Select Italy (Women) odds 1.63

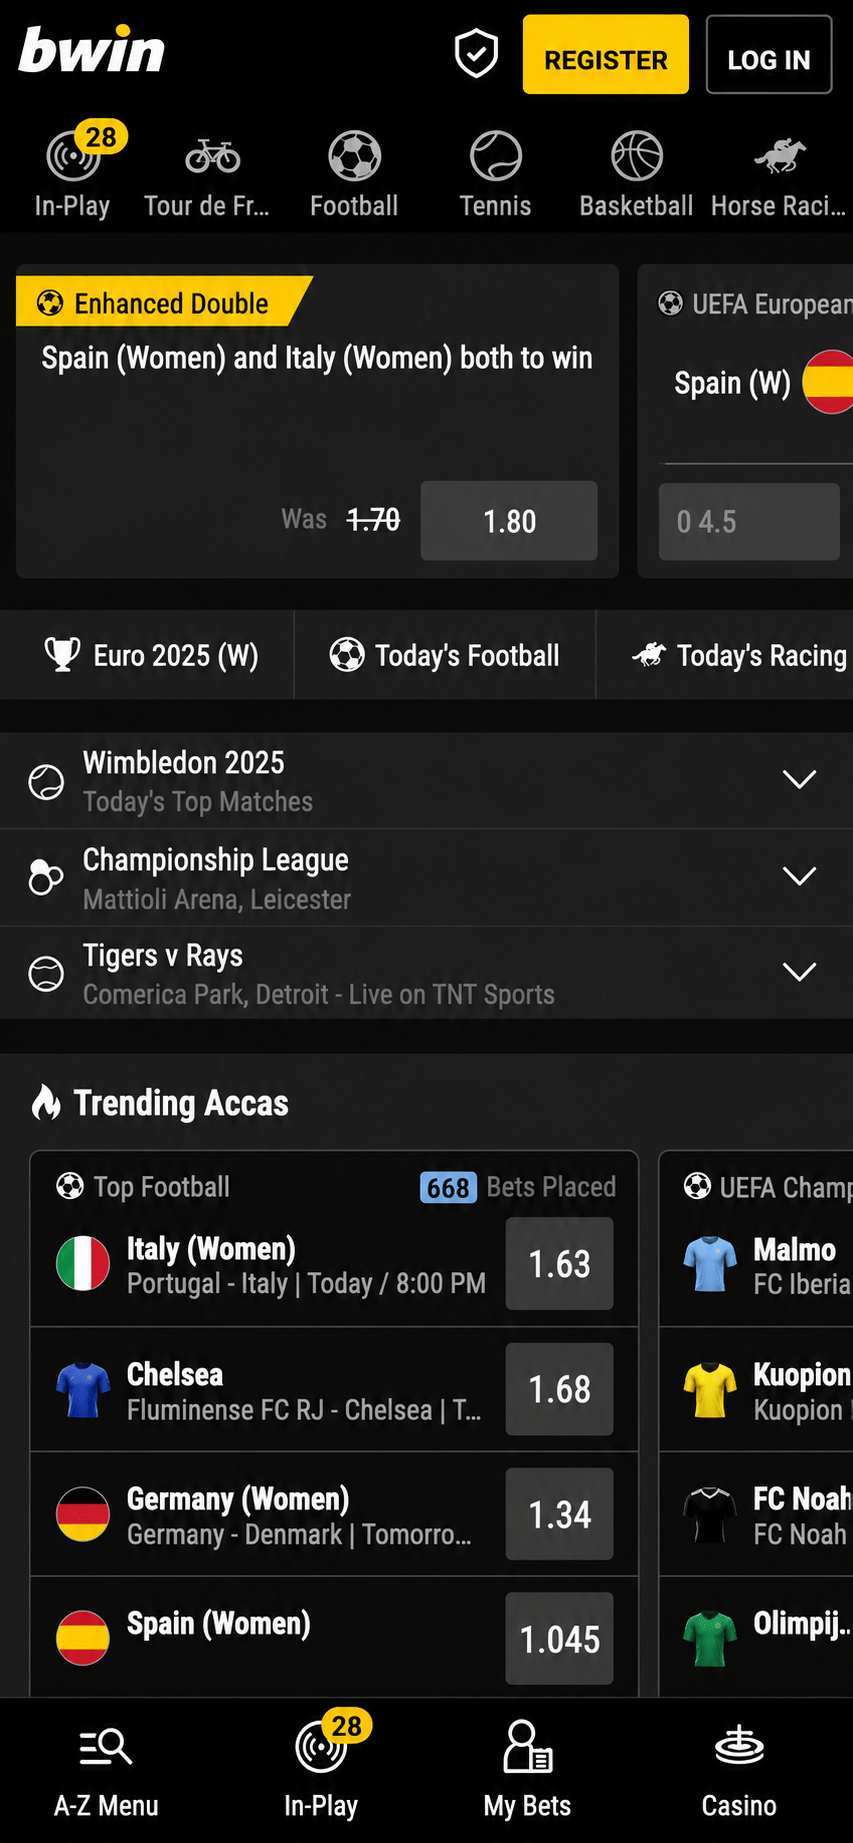coord(559,1264)
